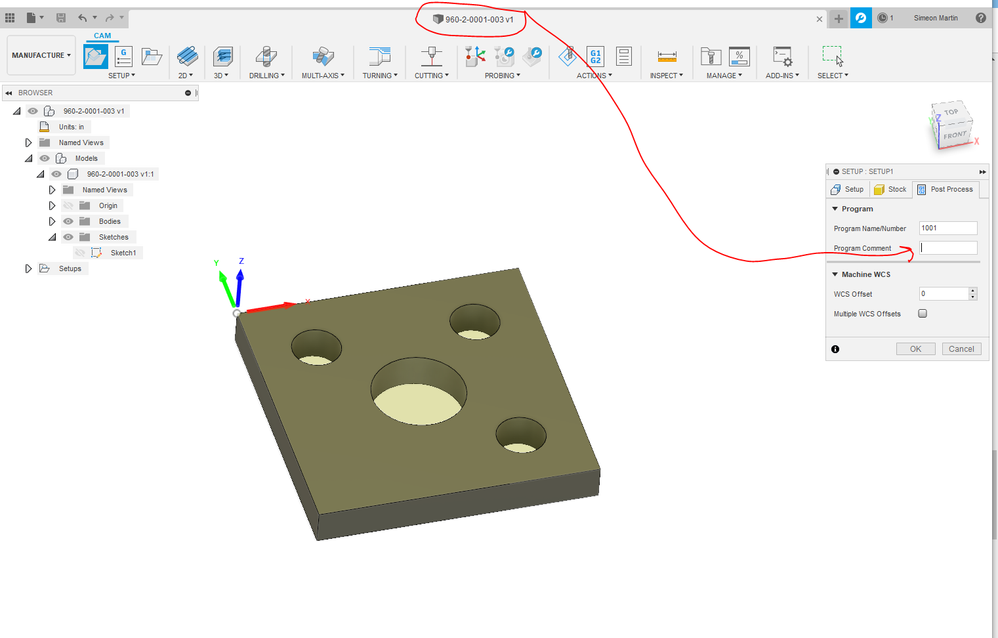Open the INSPECT dropdown menu
Image resolution: width=998 pixels, height=638 pixels.
[666, 75]
